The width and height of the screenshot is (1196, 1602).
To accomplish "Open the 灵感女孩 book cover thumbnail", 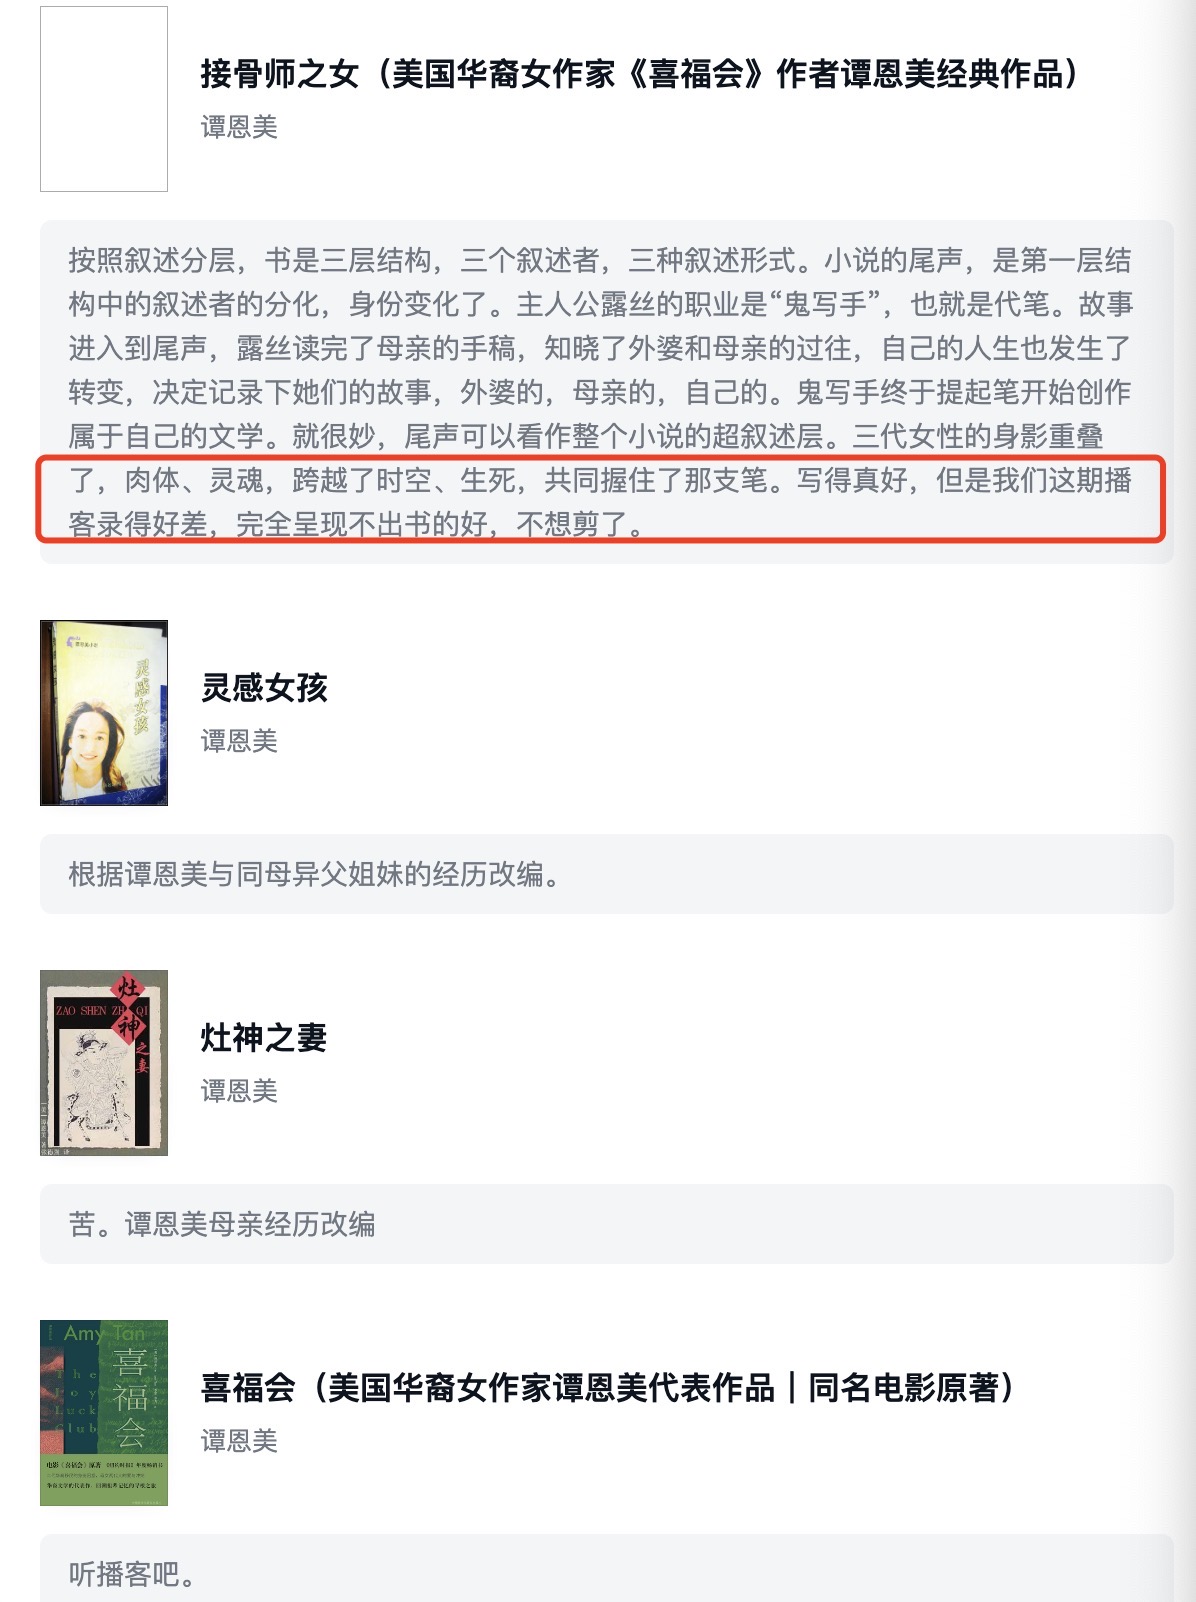I will tap(104, 713).
